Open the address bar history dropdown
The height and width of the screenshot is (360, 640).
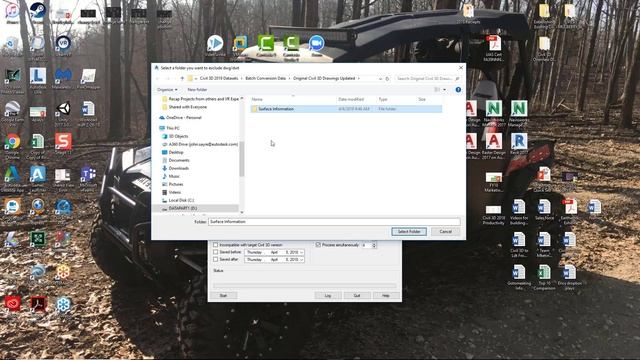pyautogui.click(x=380, y=78)
